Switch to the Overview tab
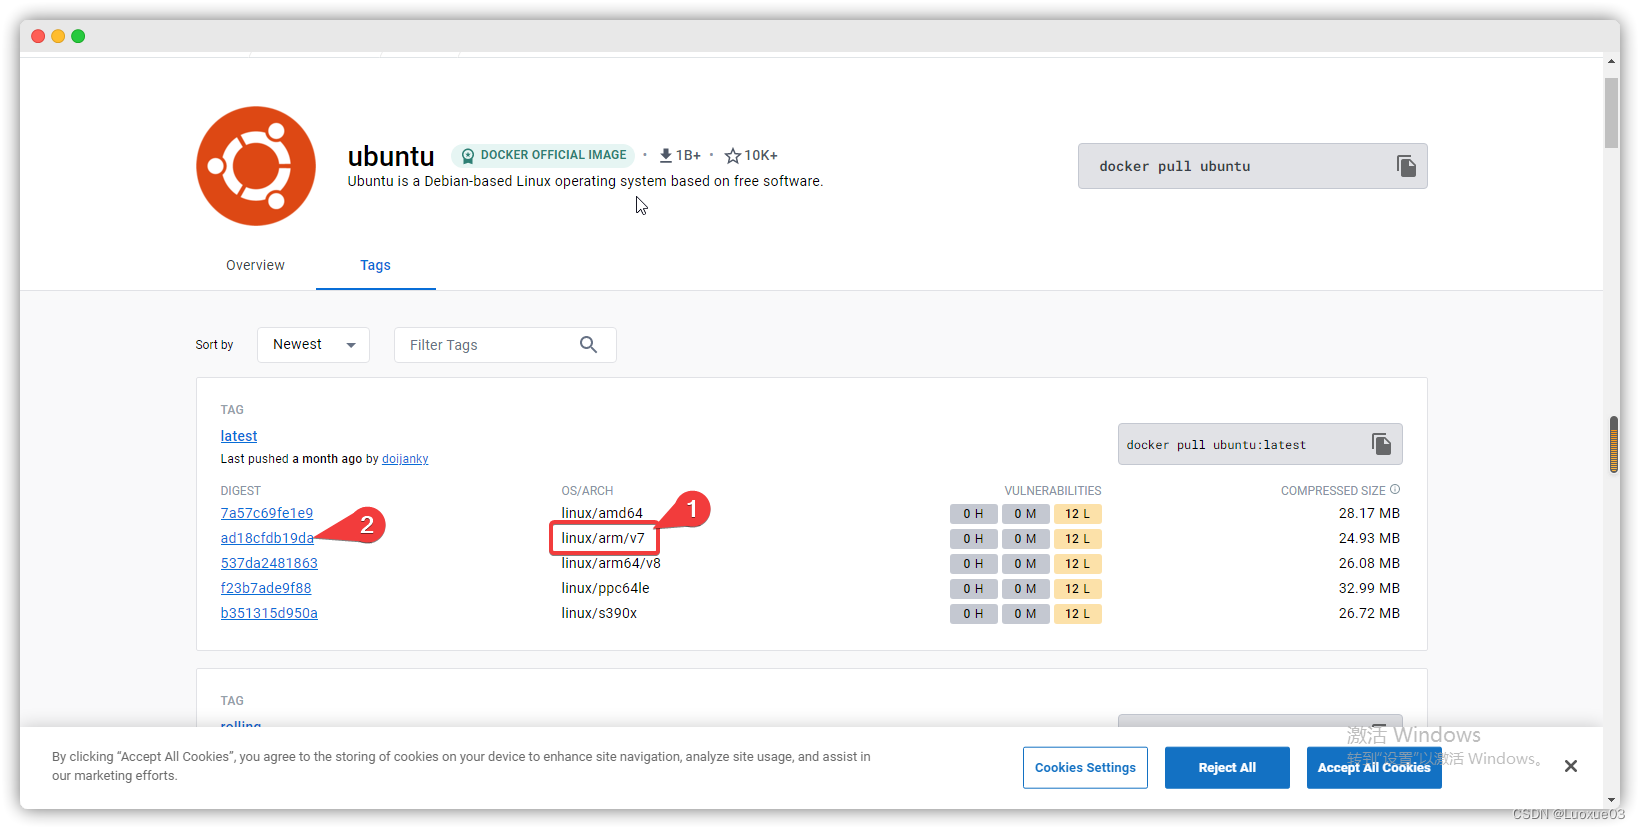Viewport: 1640px width, 829px height. pos(255,265)
